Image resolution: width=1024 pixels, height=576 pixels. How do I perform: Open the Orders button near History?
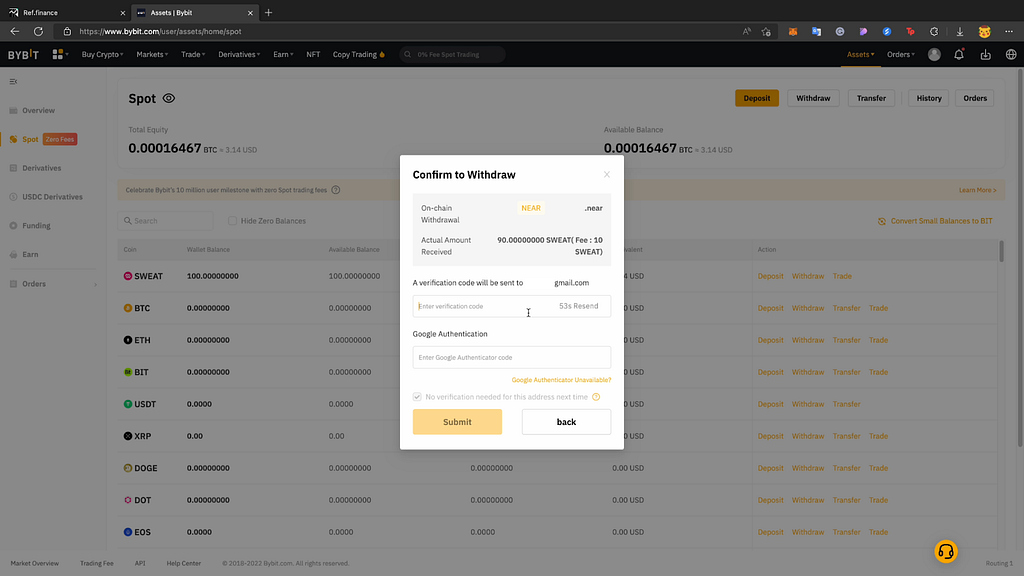tap(975, 99)
